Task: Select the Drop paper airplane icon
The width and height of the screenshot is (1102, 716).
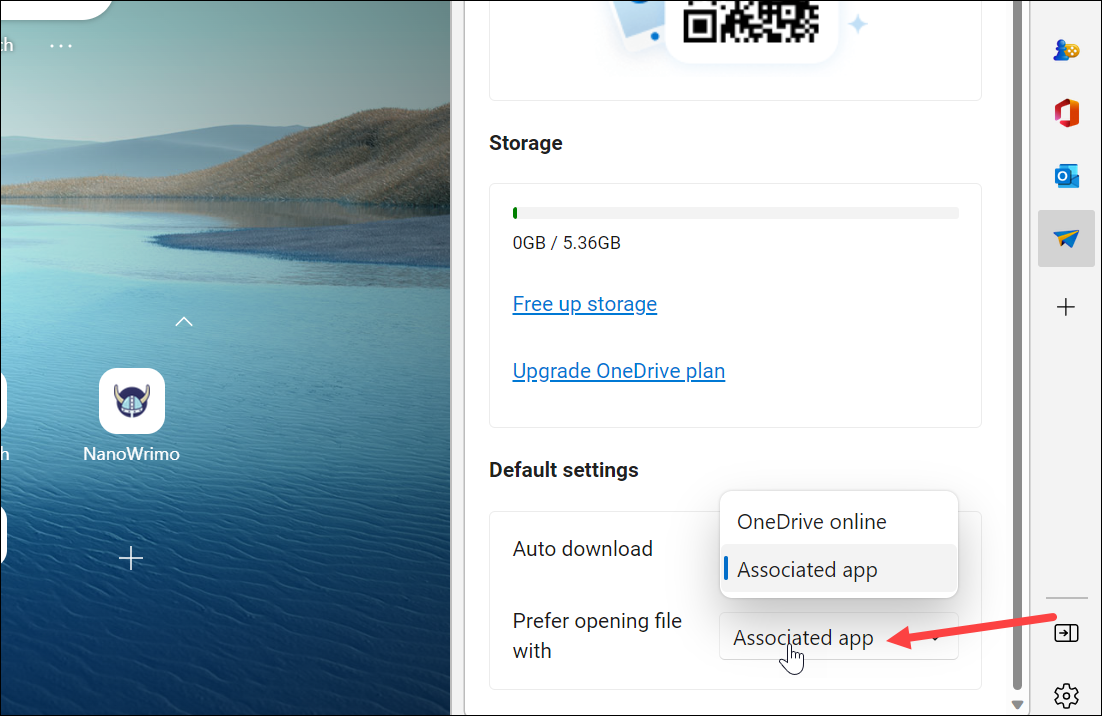Action: (1066, 238)
